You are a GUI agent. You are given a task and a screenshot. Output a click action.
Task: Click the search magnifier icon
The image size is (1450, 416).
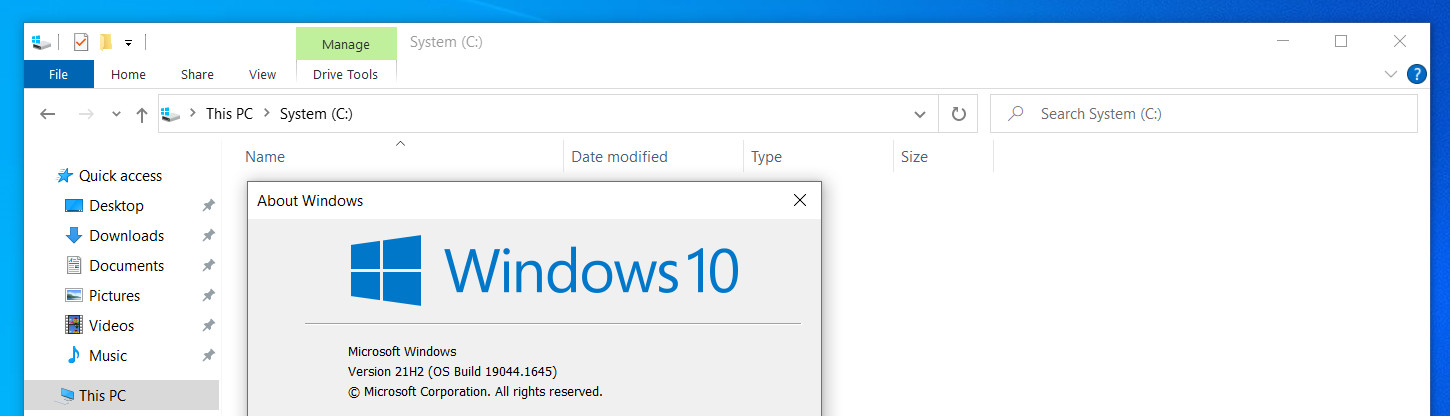click(x=1016, y=114)
